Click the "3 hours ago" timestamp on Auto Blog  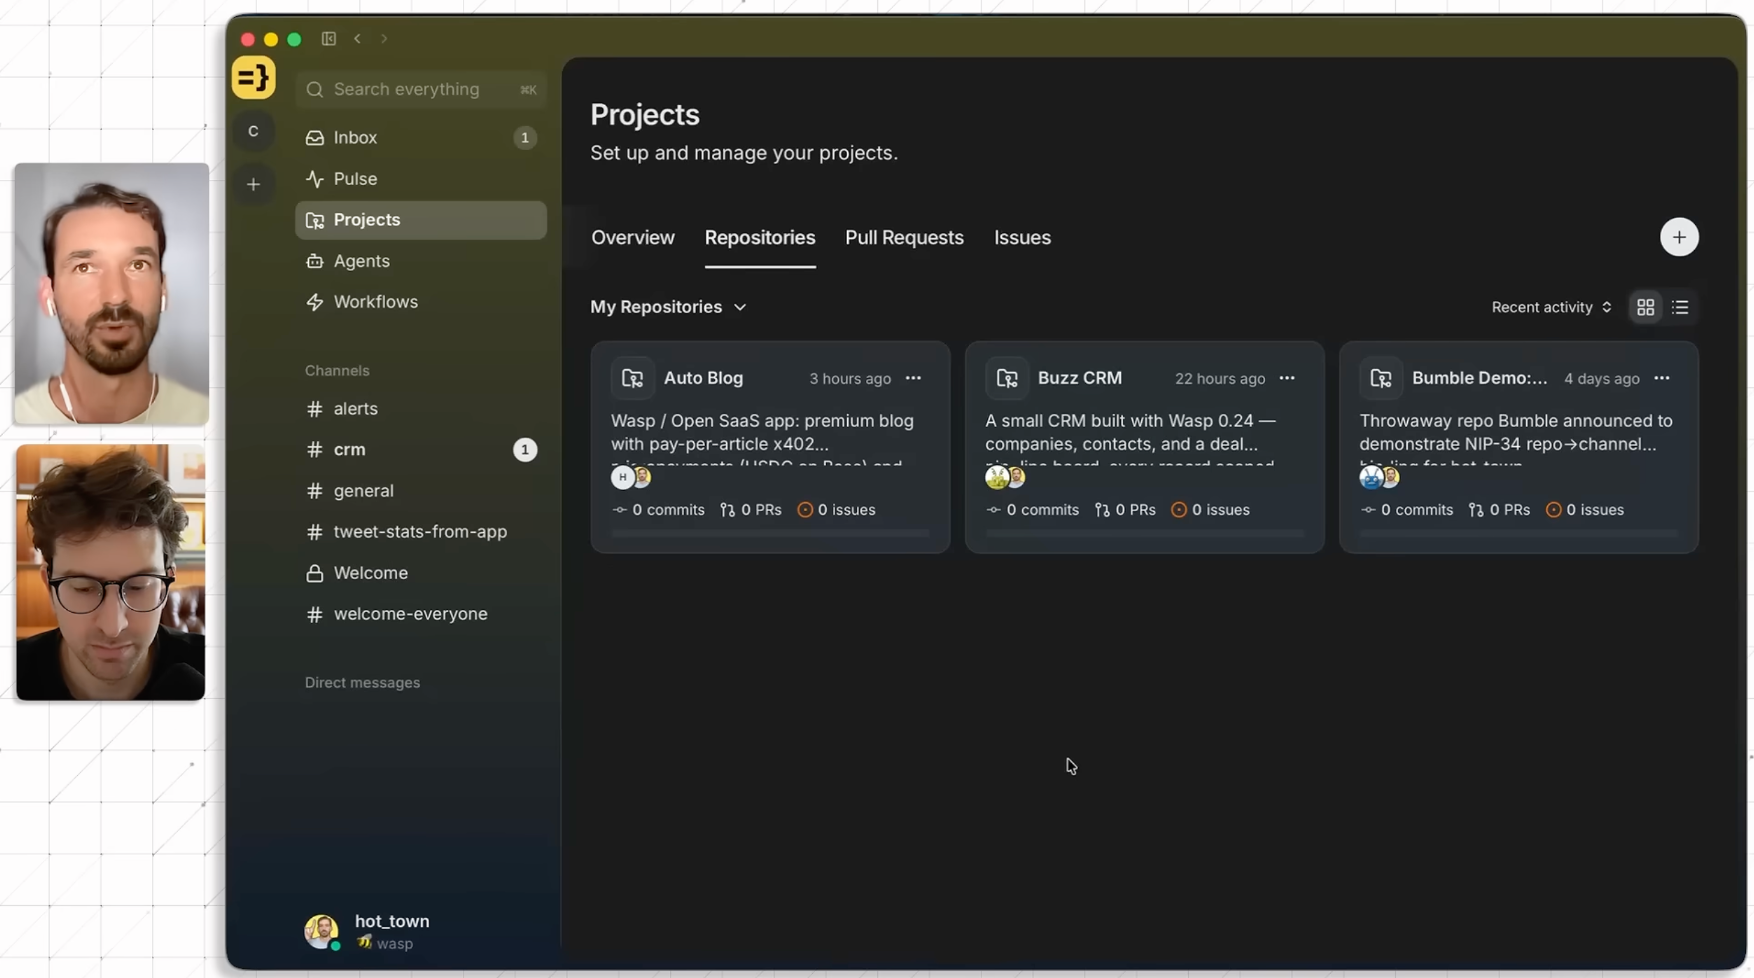click(x=850, y=379)
